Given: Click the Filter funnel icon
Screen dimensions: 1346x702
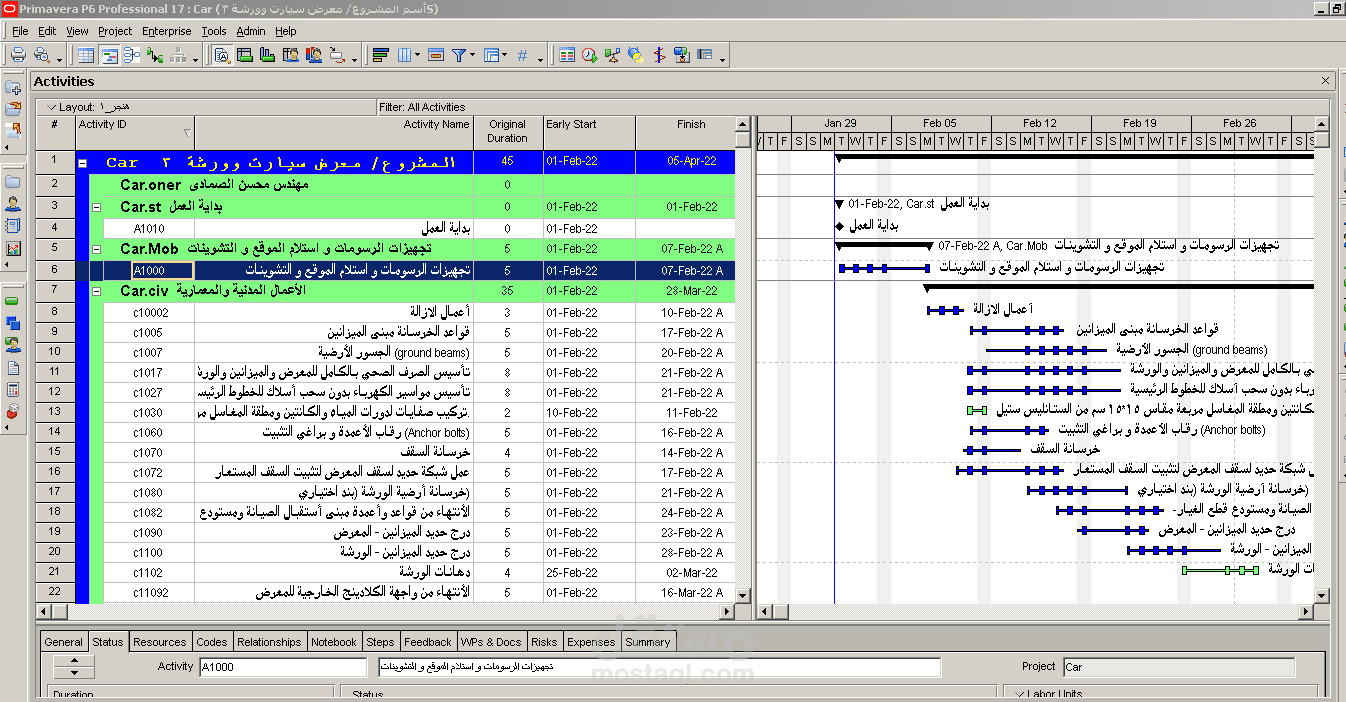Looking at the screenshot, I should point(459,56).
